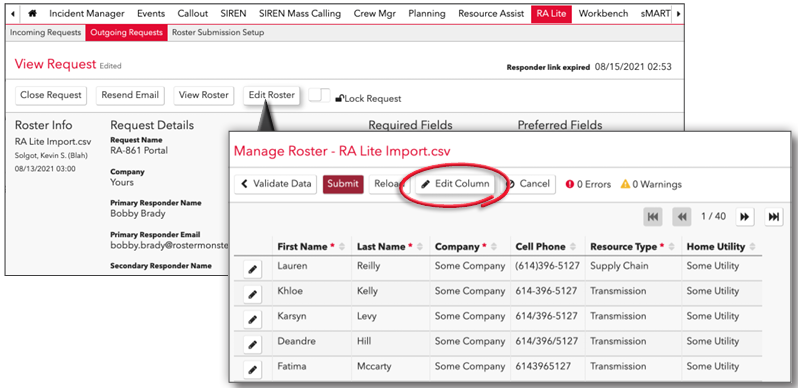The width and height of the screenshot is (798, 388).
Task: Click the RA Lite Import.csv roster file name
Action: coord(53,142)
